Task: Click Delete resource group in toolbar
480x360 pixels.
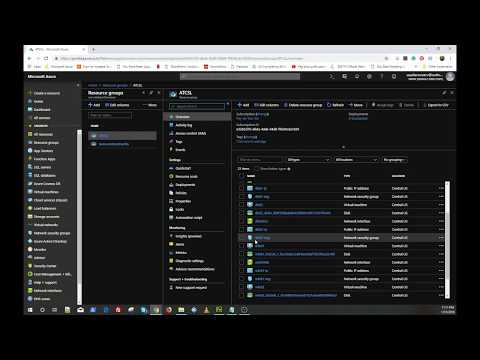Action: point(303,105)
